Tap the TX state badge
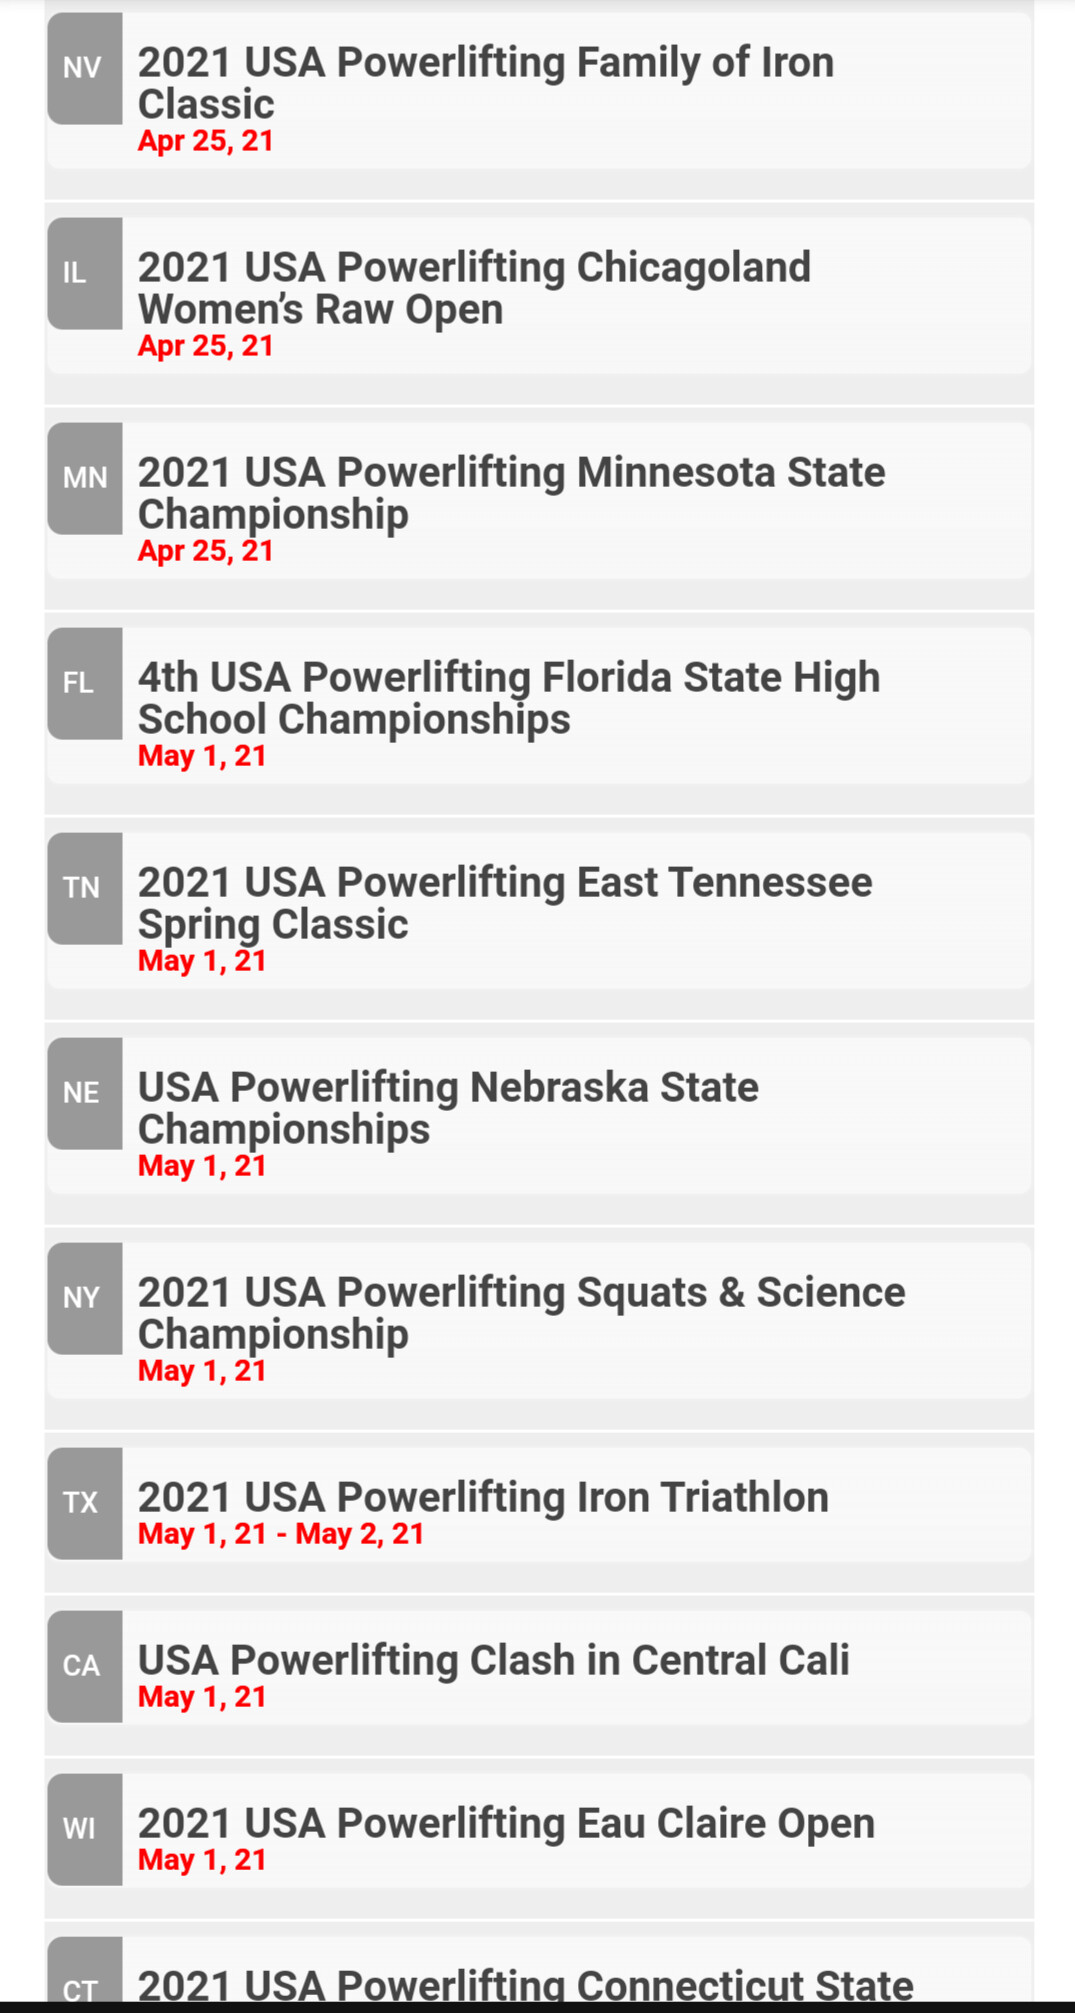Image resolution: width=1075 pixels, height=2013 pixels. point(85,1503)
